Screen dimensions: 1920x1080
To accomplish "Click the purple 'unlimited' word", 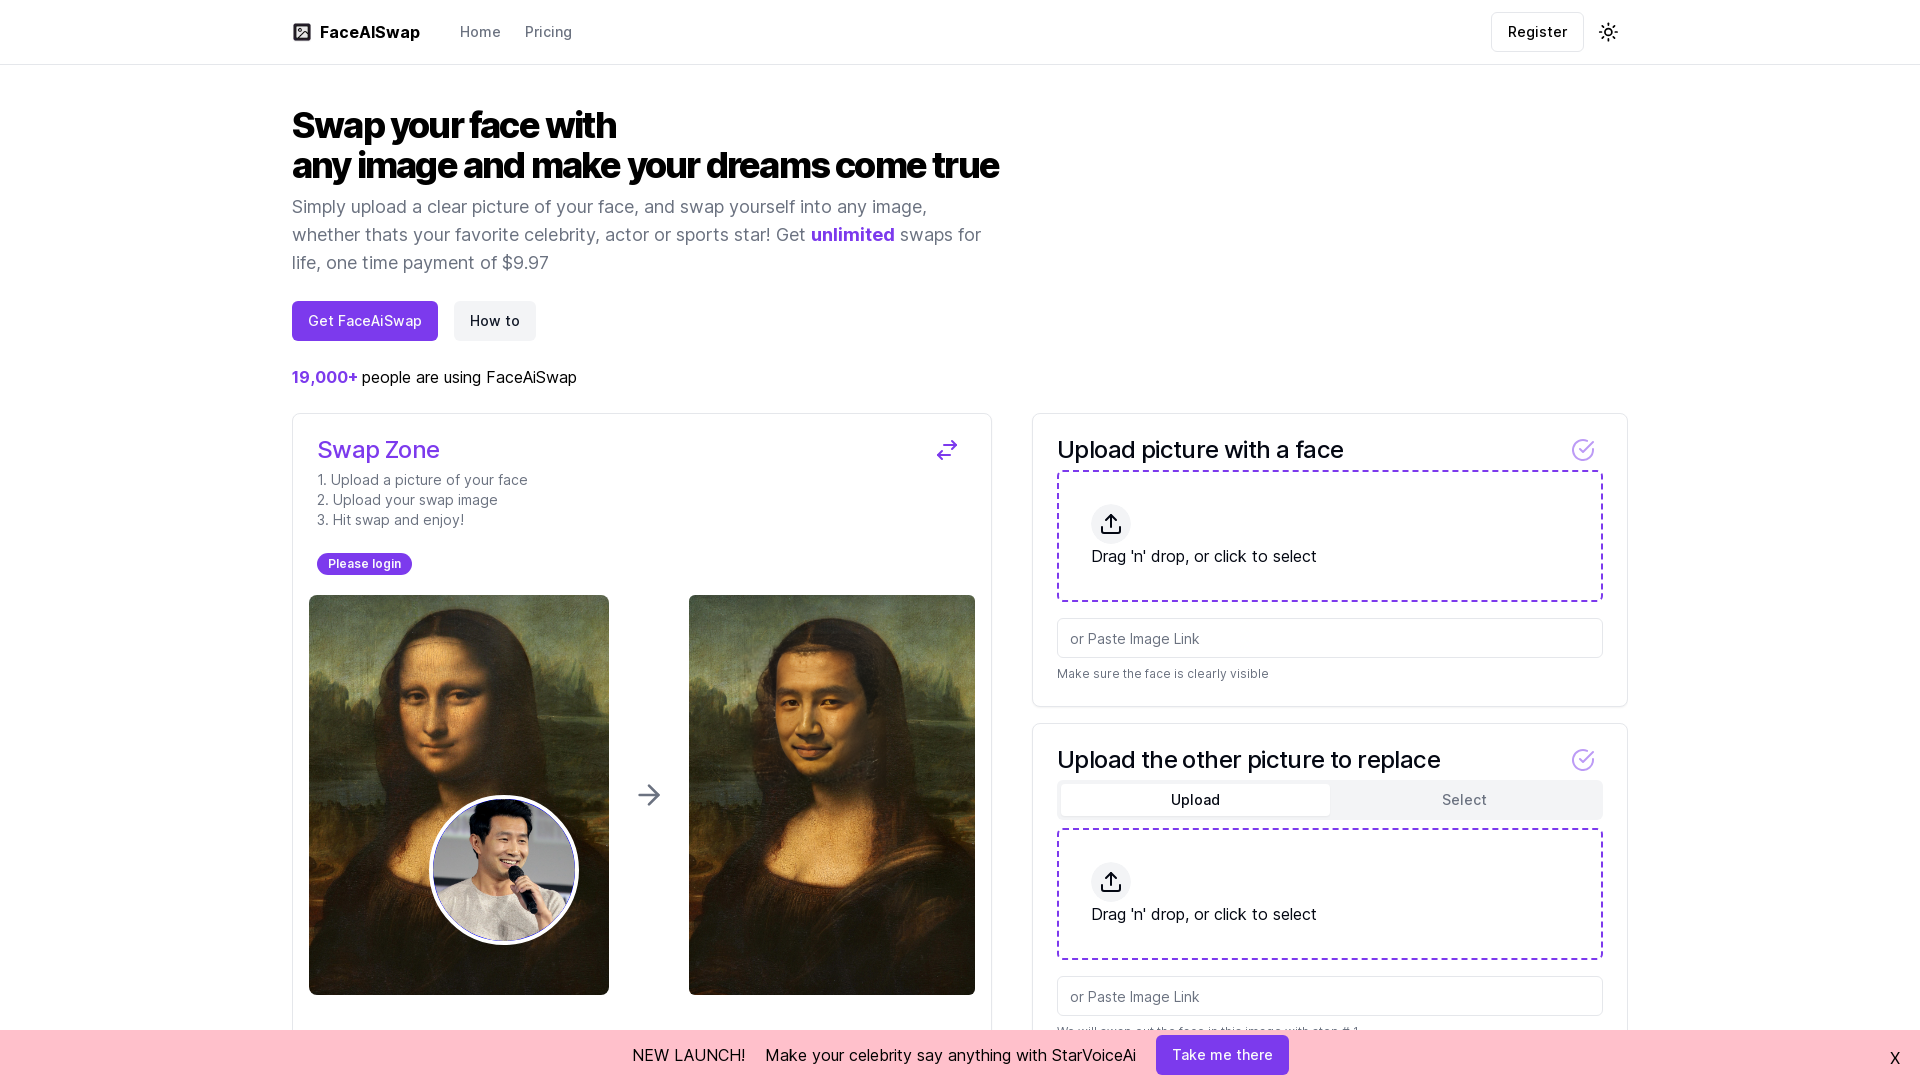I will pyautogui.click(x=853, y=235).
